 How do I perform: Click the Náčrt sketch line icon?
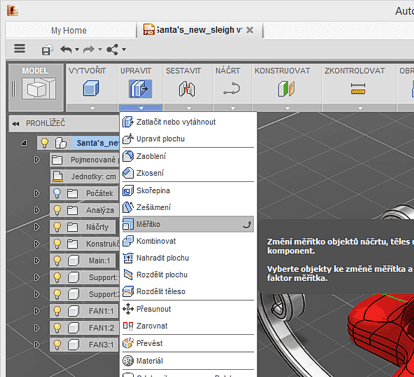[x=232, y=89]
